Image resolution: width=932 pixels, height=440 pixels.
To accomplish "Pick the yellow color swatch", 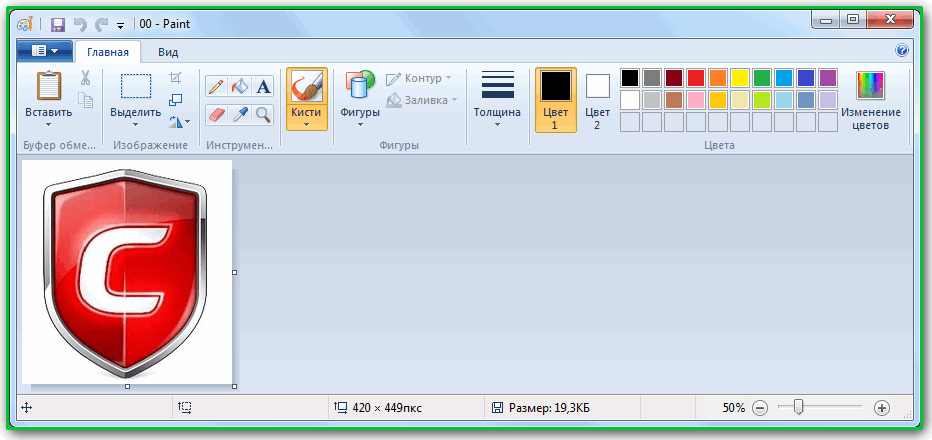I will (x=740, y=78).
